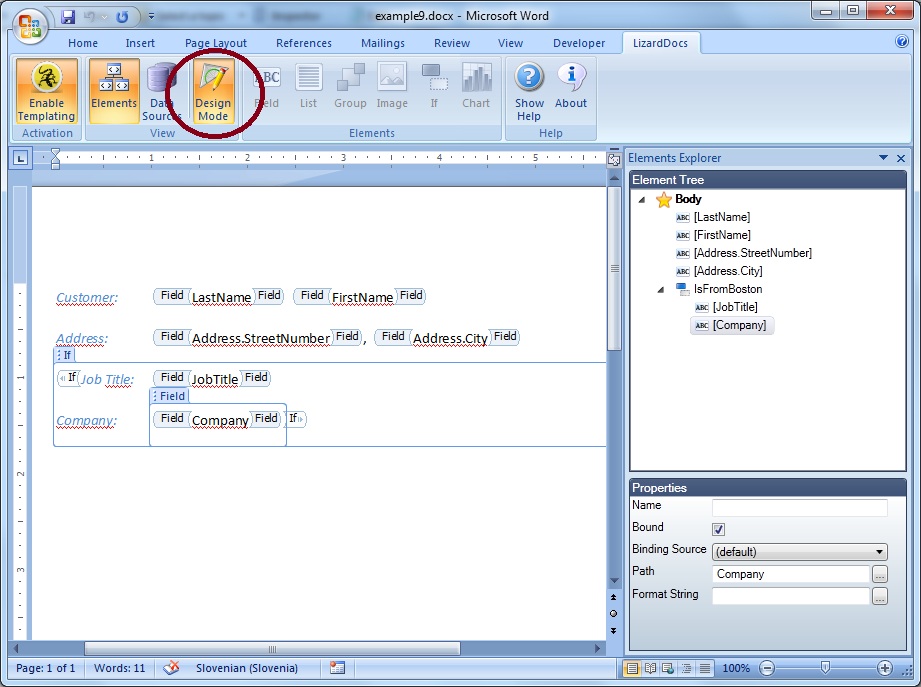
Task: Open the Office button menu
Action: click(x=31, y=26)
